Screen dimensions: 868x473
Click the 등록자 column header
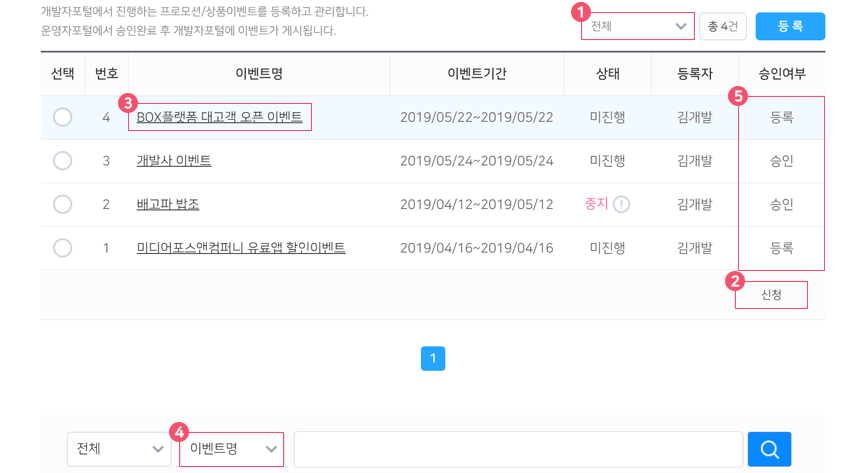(x=695, y=74)
